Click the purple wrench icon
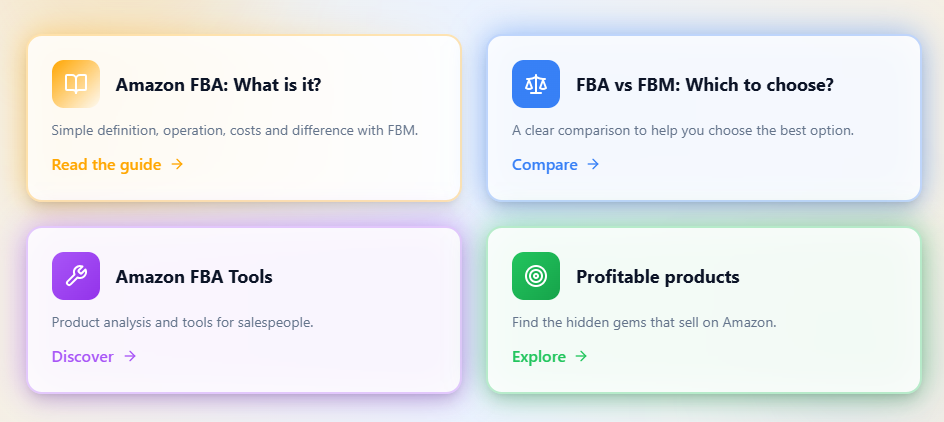Screen dimensions: 944x422 tap(76, 276)
